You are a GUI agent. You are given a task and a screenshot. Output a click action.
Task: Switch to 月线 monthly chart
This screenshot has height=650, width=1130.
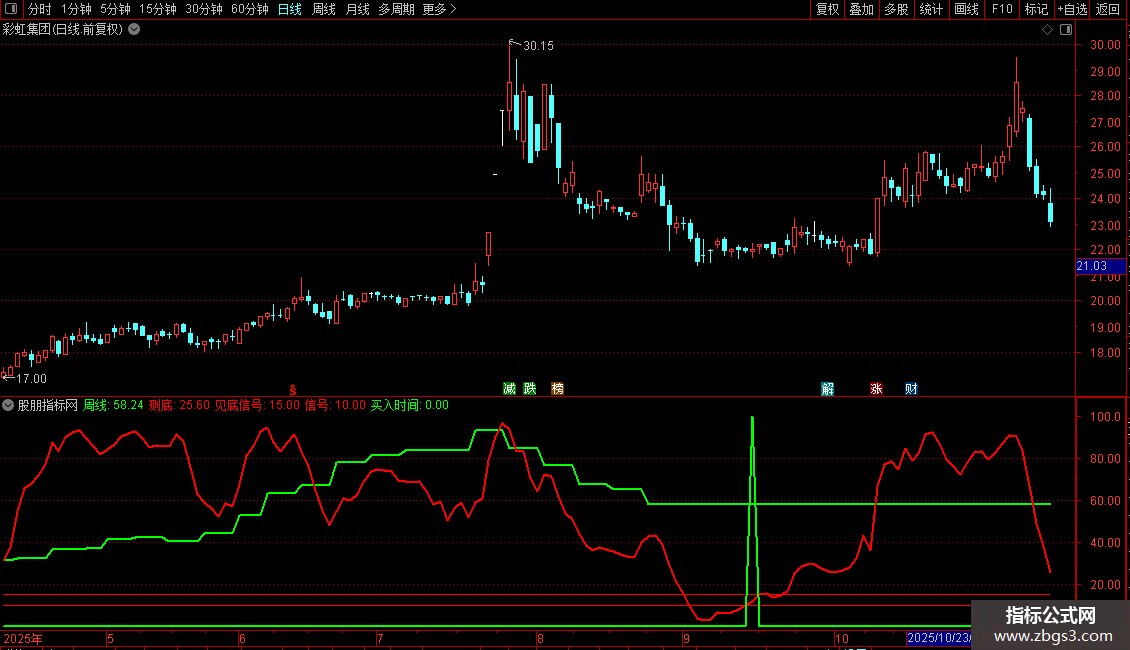click(x=357, y=9)
